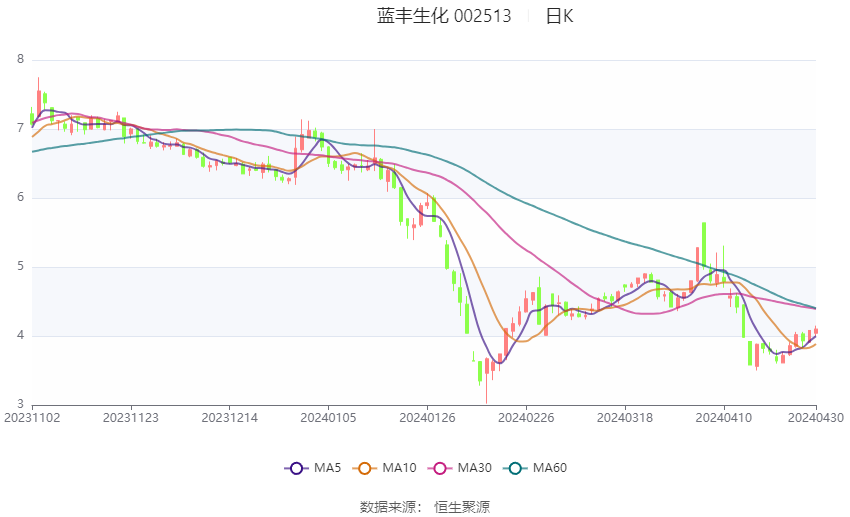Hide the MA10 line via its legend text
The height and width of the screenshot is (517, 850).
tap(400, 468)
